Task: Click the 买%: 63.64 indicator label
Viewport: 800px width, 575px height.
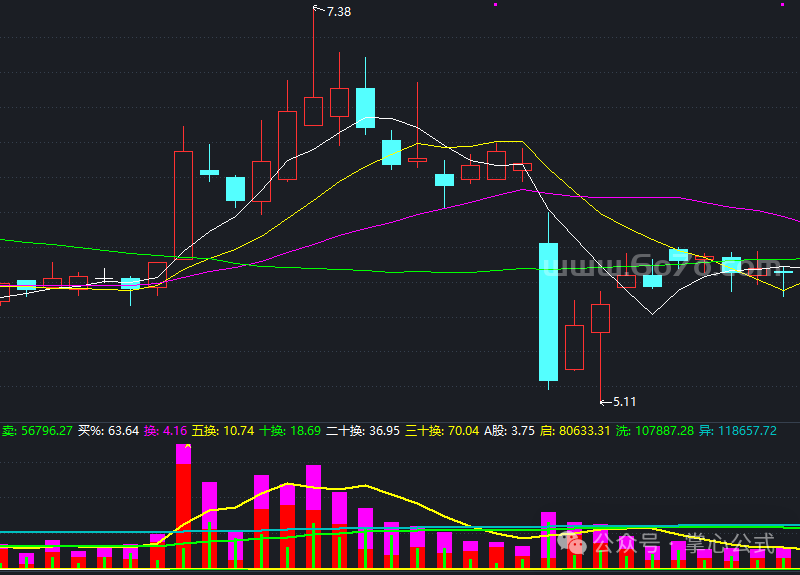Action: point(109,431)
